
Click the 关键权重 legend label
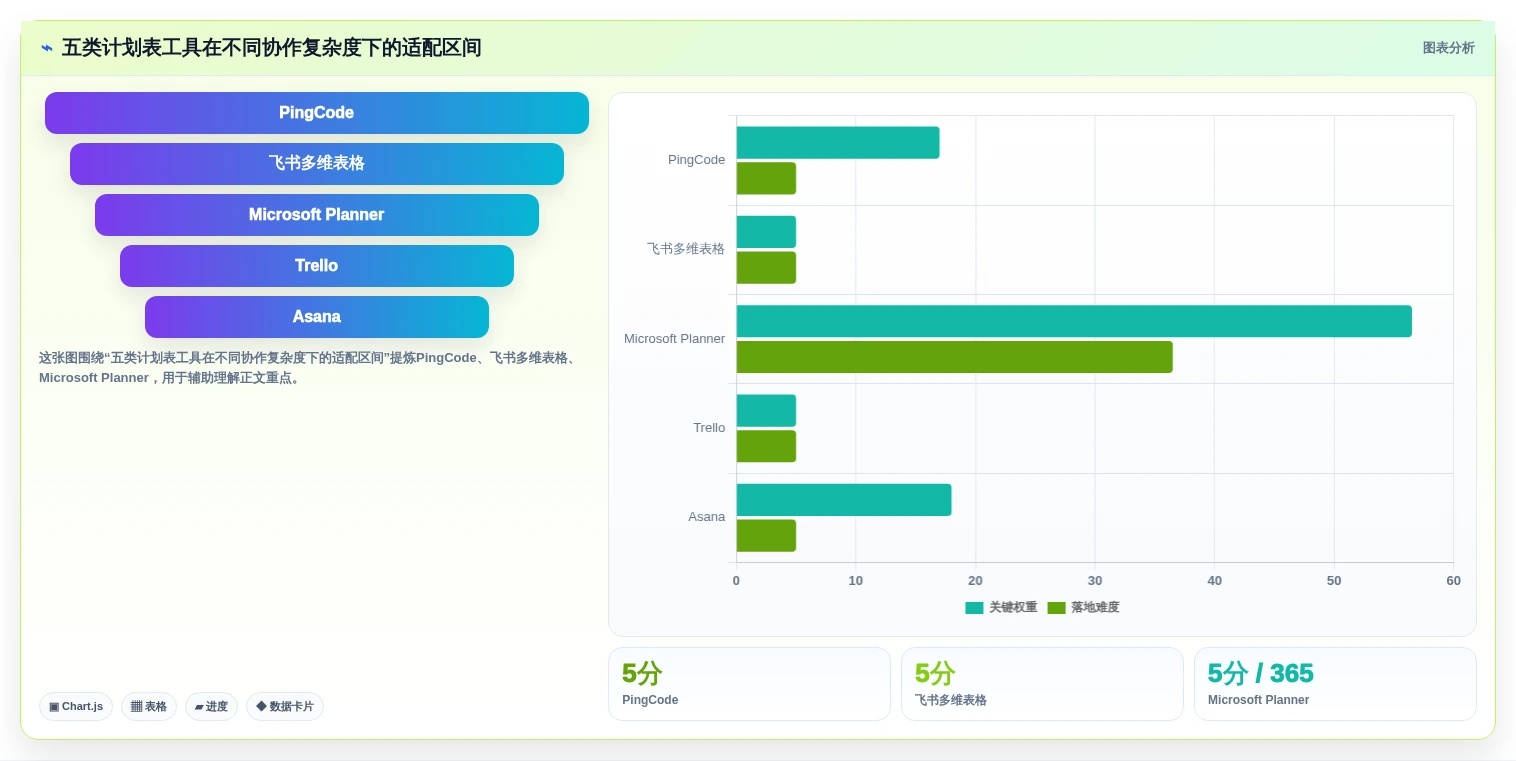tap(1013, 608)
